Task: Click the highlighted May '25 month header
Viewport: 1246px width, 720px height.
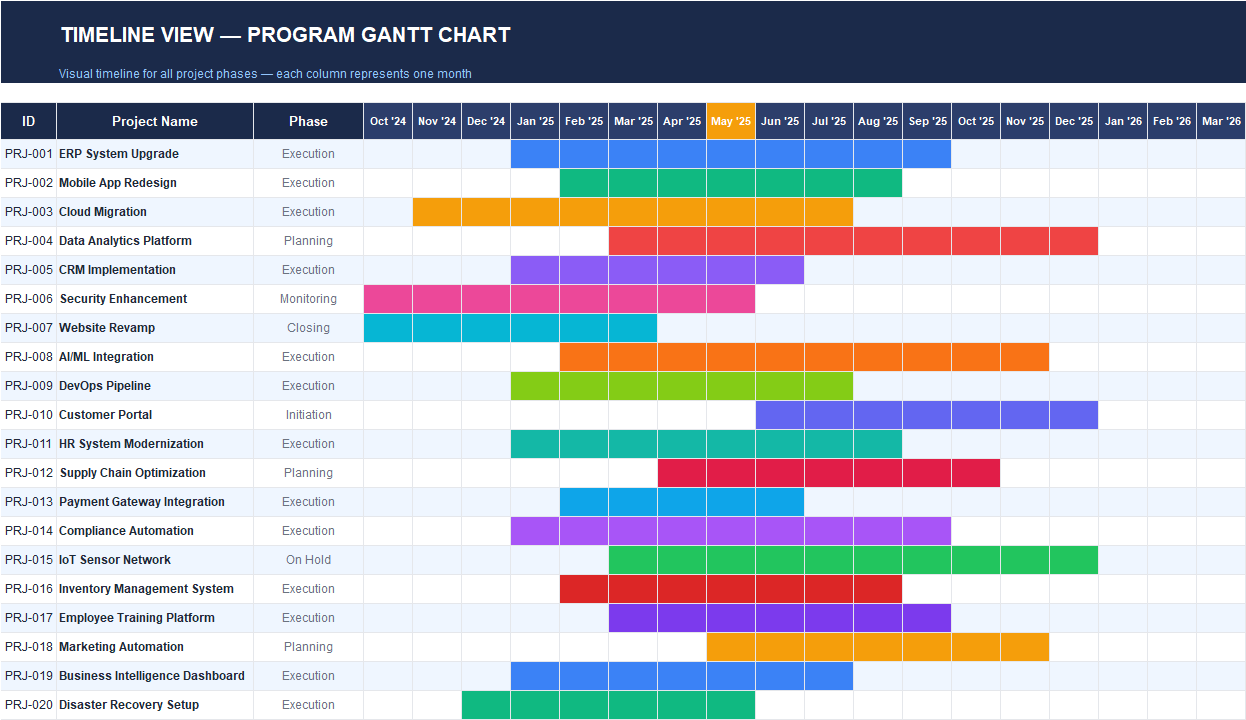Action: (731, 121)
